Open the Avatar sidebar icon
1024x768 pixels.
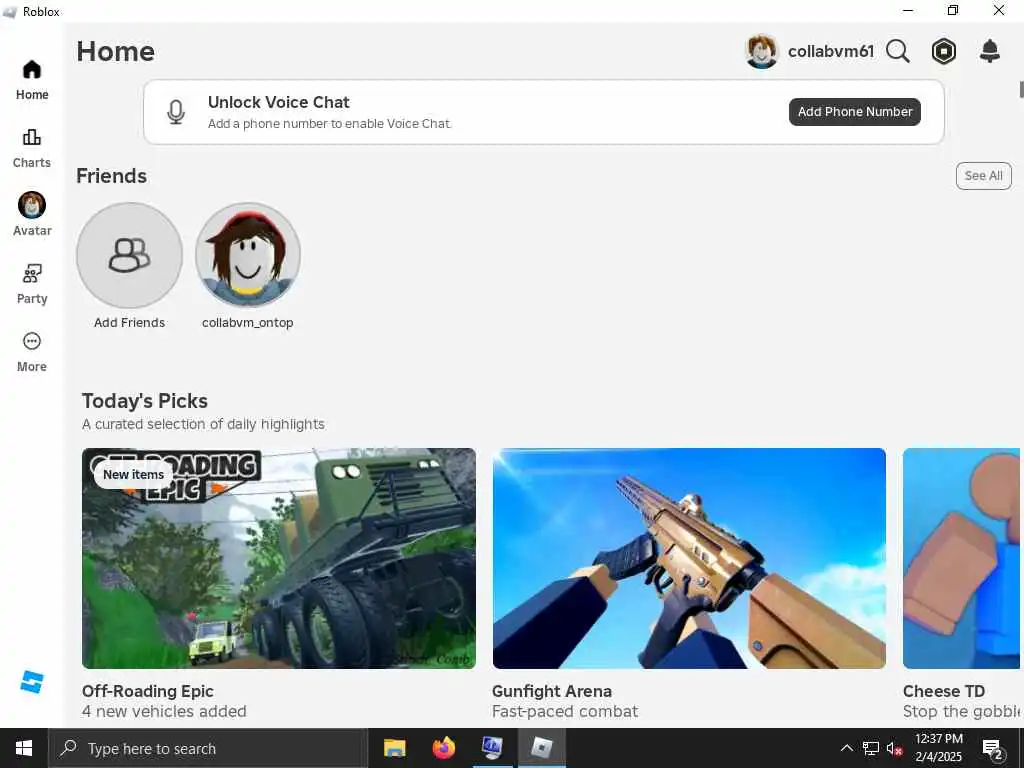click(31, 205)
